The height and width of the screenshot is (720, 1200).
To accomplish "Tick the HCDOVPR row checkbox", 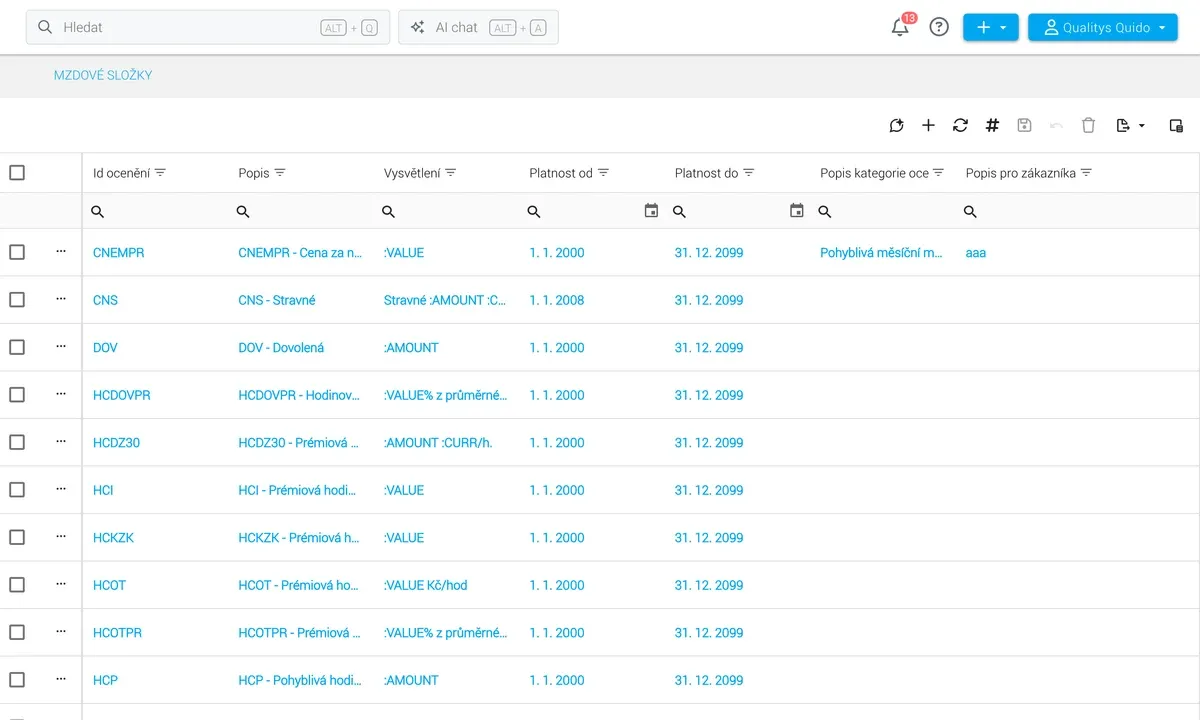I will point(17,395).
